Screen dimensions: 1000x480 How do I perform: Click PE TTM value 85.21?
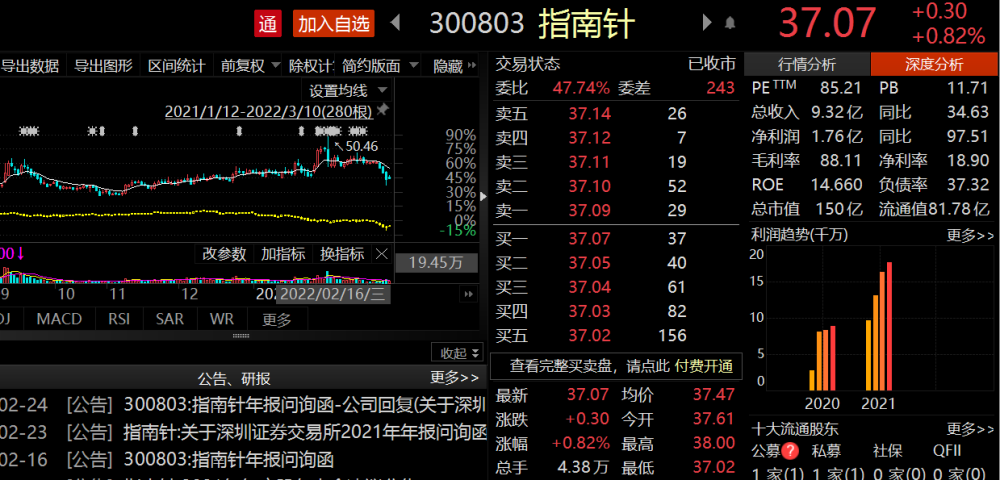[841, 89]
